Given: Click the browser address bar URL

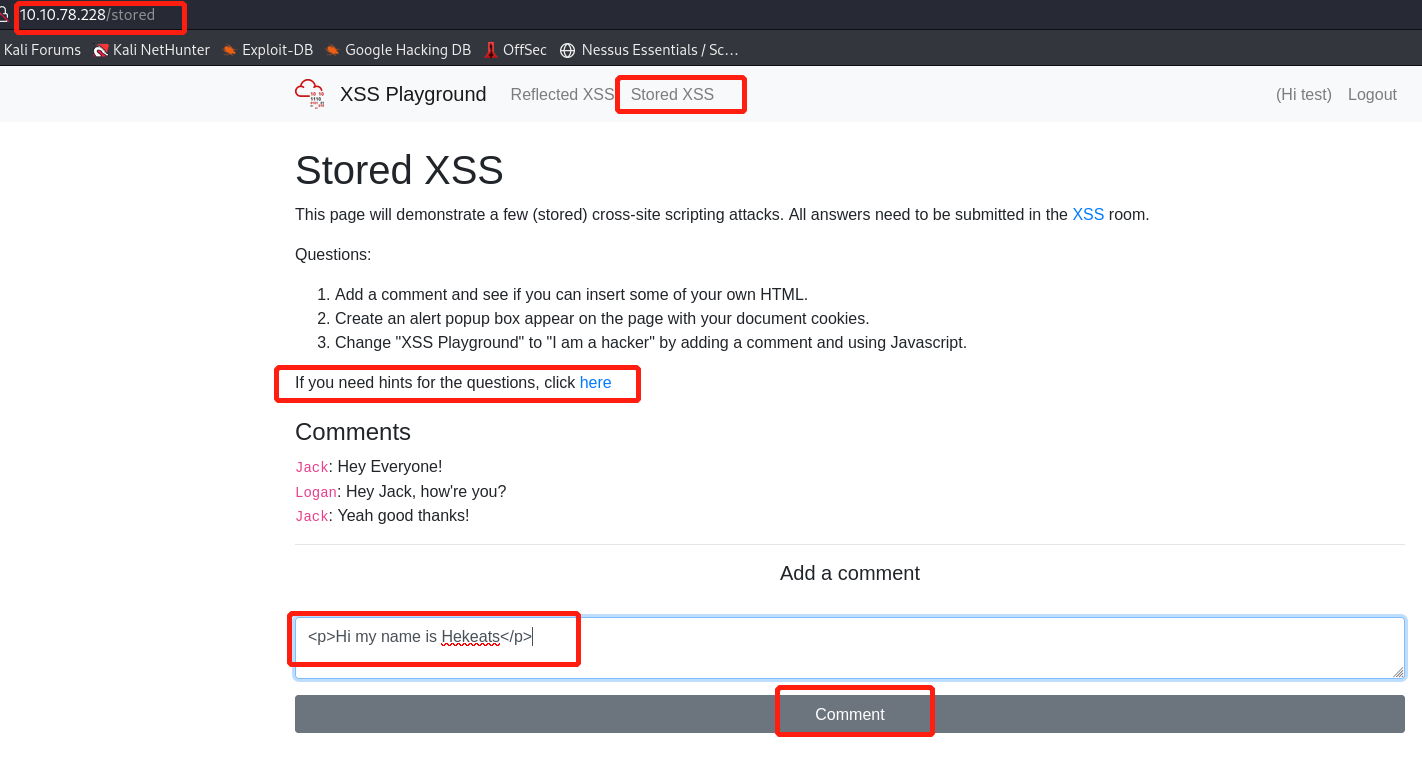Looking at the screenshot, I should coord(88,15).
